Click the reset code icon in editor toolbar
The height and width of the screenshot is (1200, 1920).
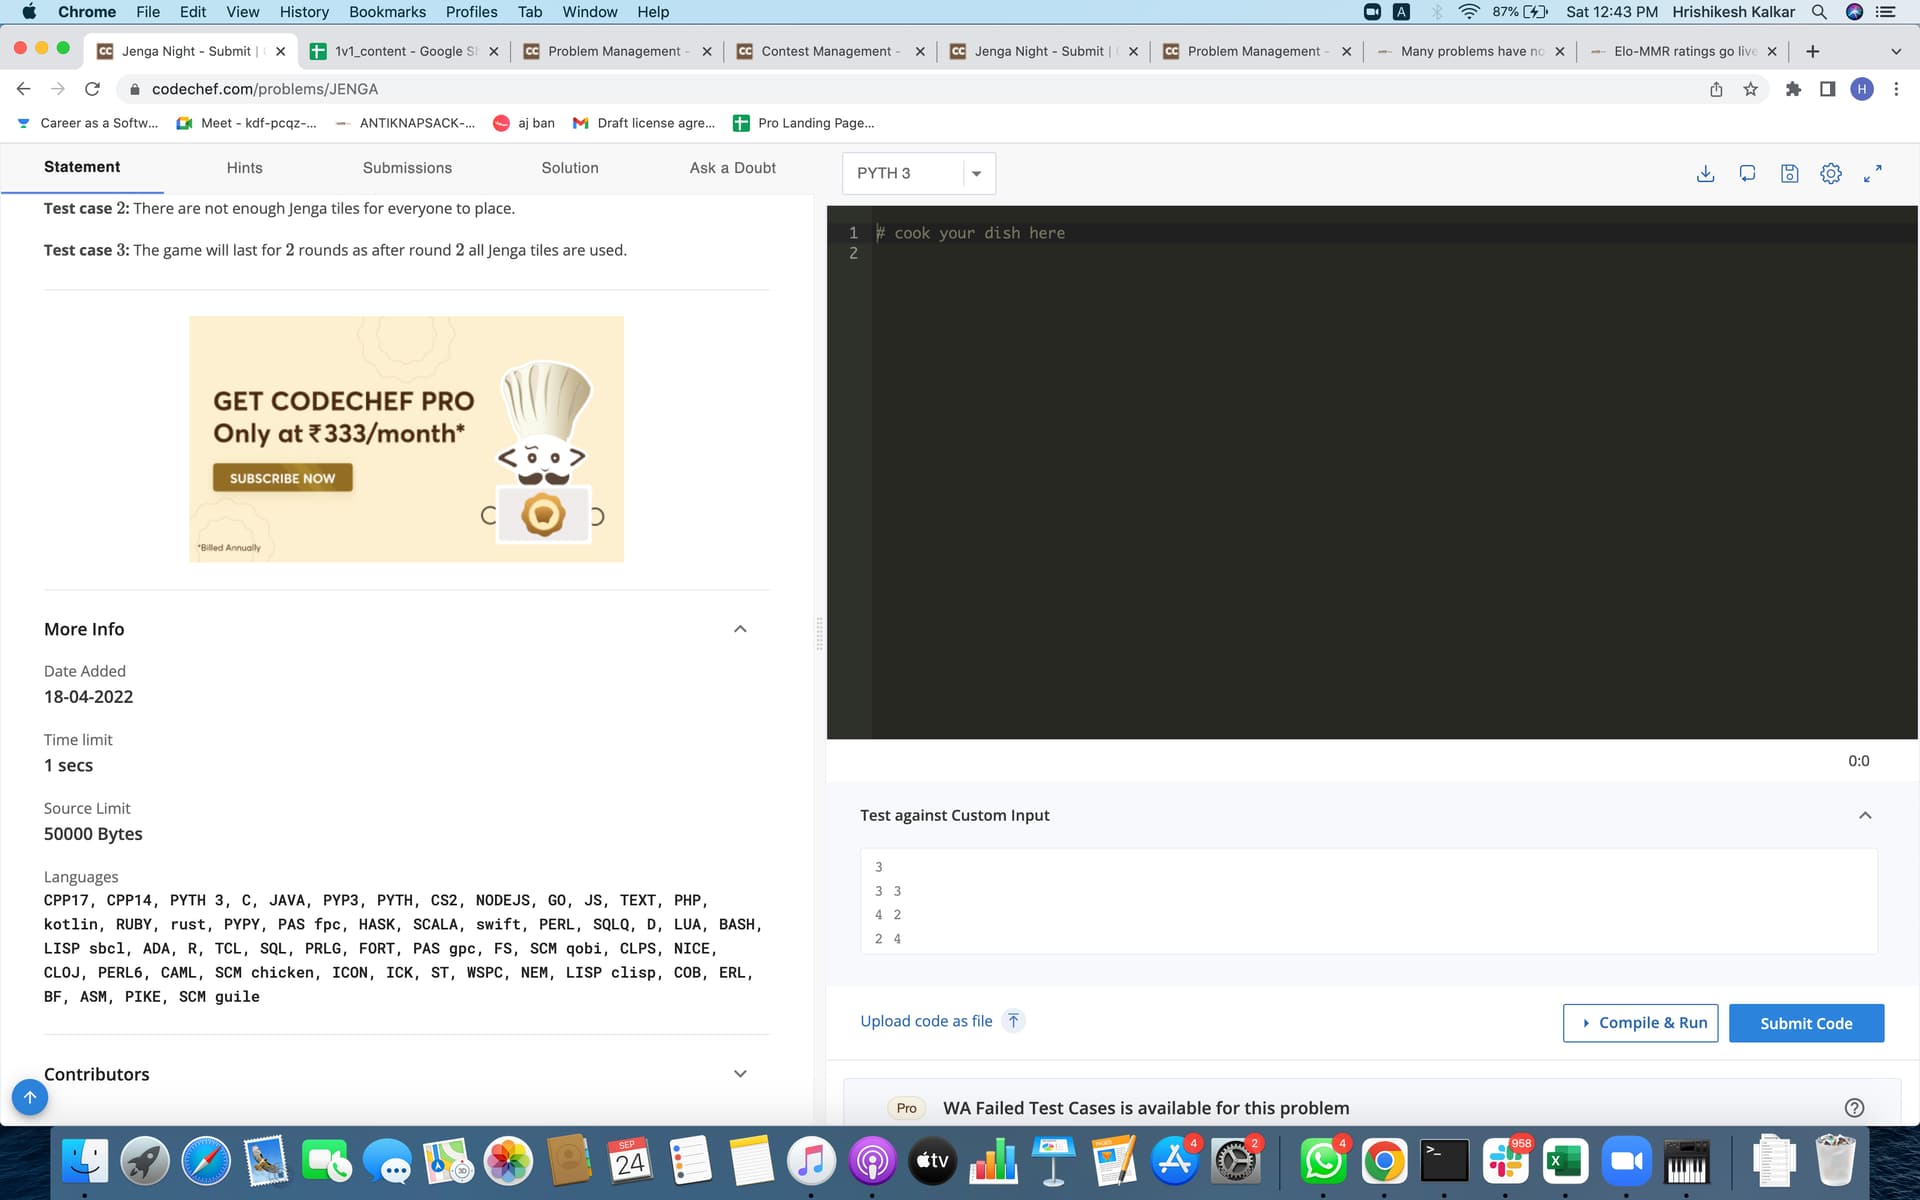[x=1747, y=173]
